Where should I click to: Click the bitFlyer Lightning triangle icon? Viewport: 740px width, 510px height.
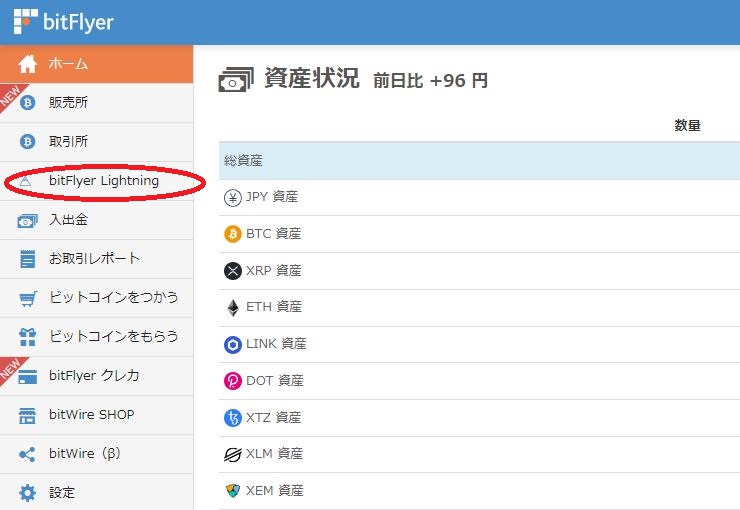25,181
